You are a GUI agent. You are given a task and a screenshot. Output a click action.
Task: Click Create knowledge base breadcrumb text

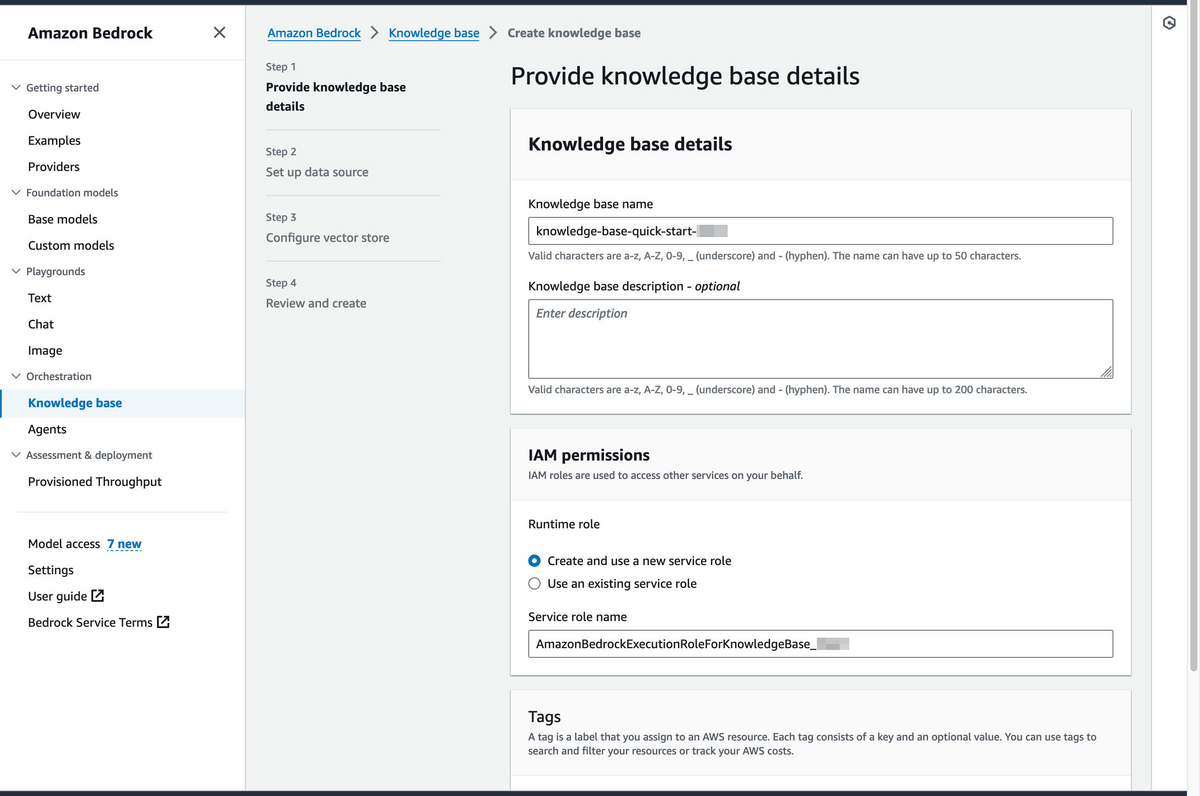point(574,33)
